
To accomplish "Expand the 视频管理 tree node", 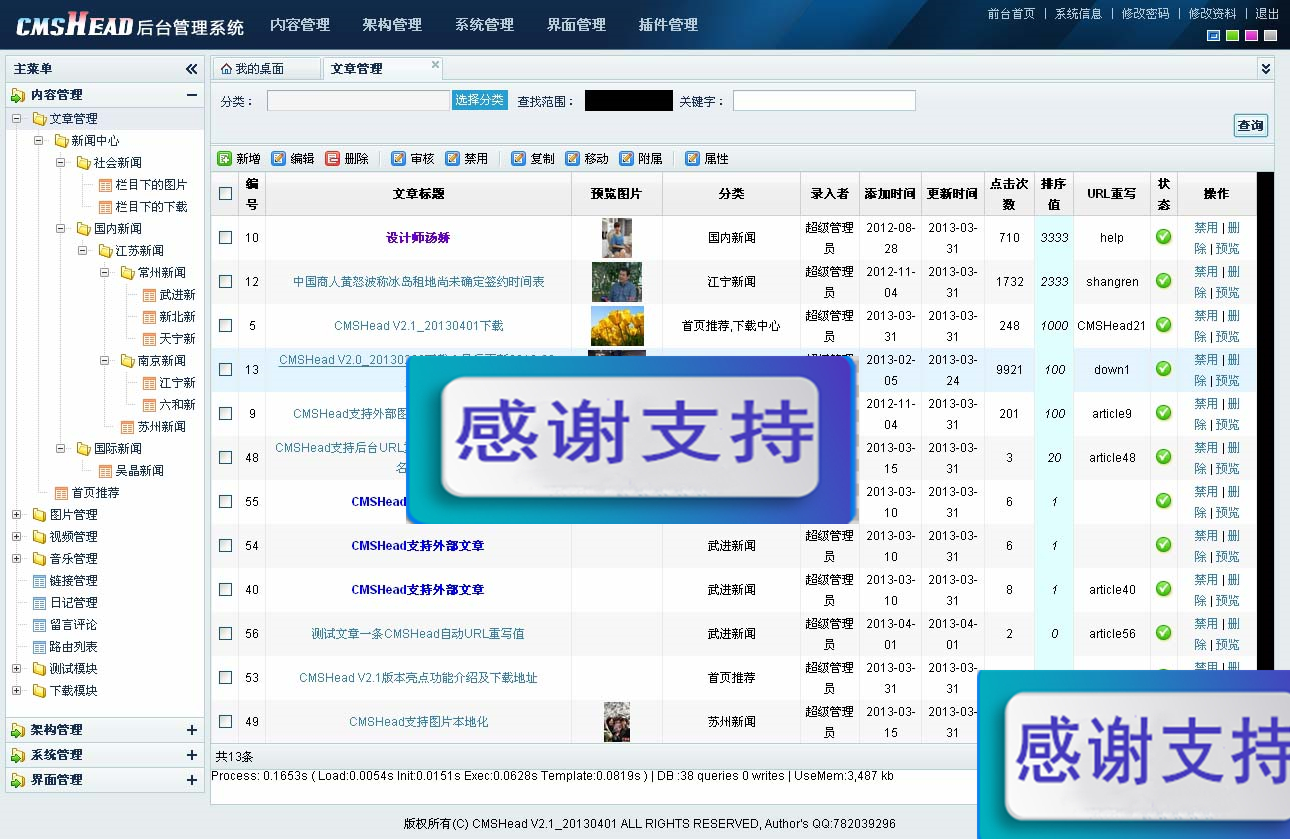I will 17,537.
